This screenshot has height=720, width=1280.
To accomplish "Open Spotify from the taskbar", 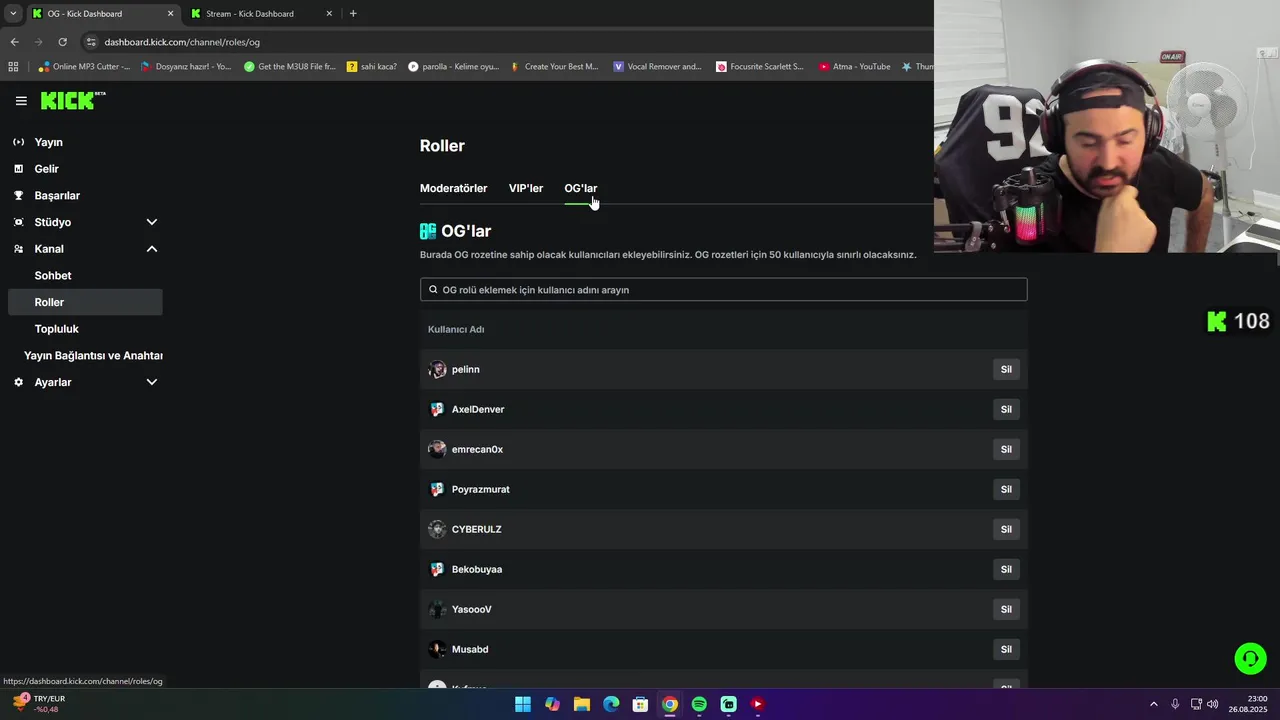I will tap(699, 704).
